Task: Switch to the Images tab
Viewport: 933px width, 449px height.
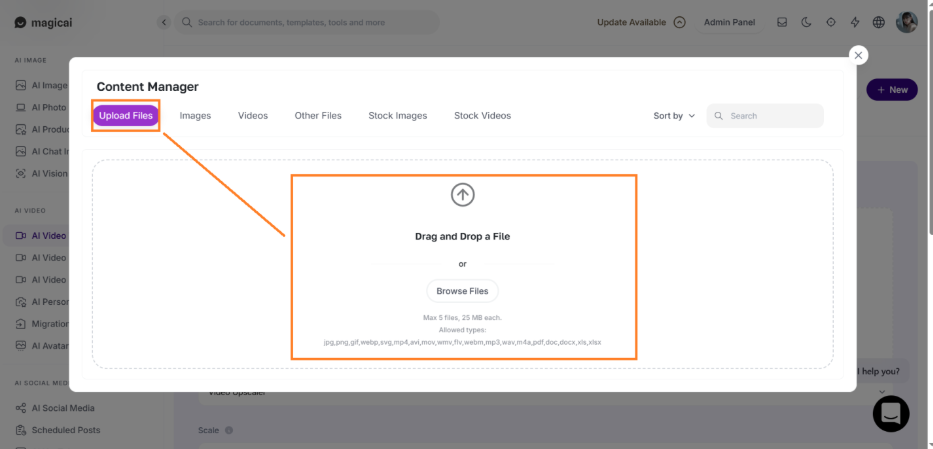Action: [x=195, y=116]
